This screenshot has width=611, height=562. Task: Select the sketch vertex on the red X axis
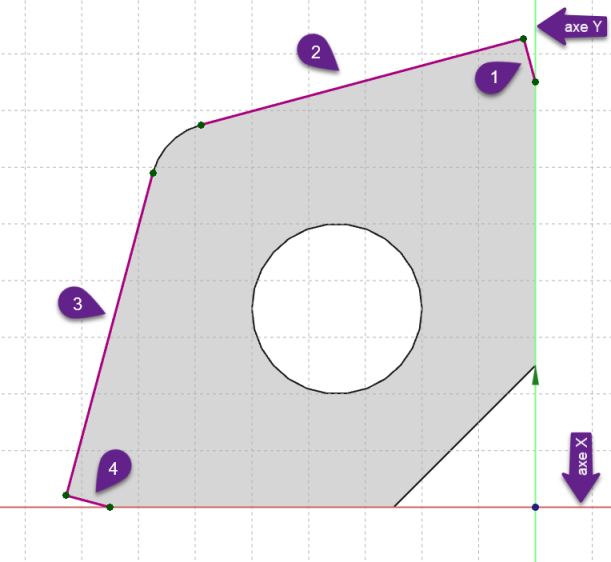[x=110, y=507]
